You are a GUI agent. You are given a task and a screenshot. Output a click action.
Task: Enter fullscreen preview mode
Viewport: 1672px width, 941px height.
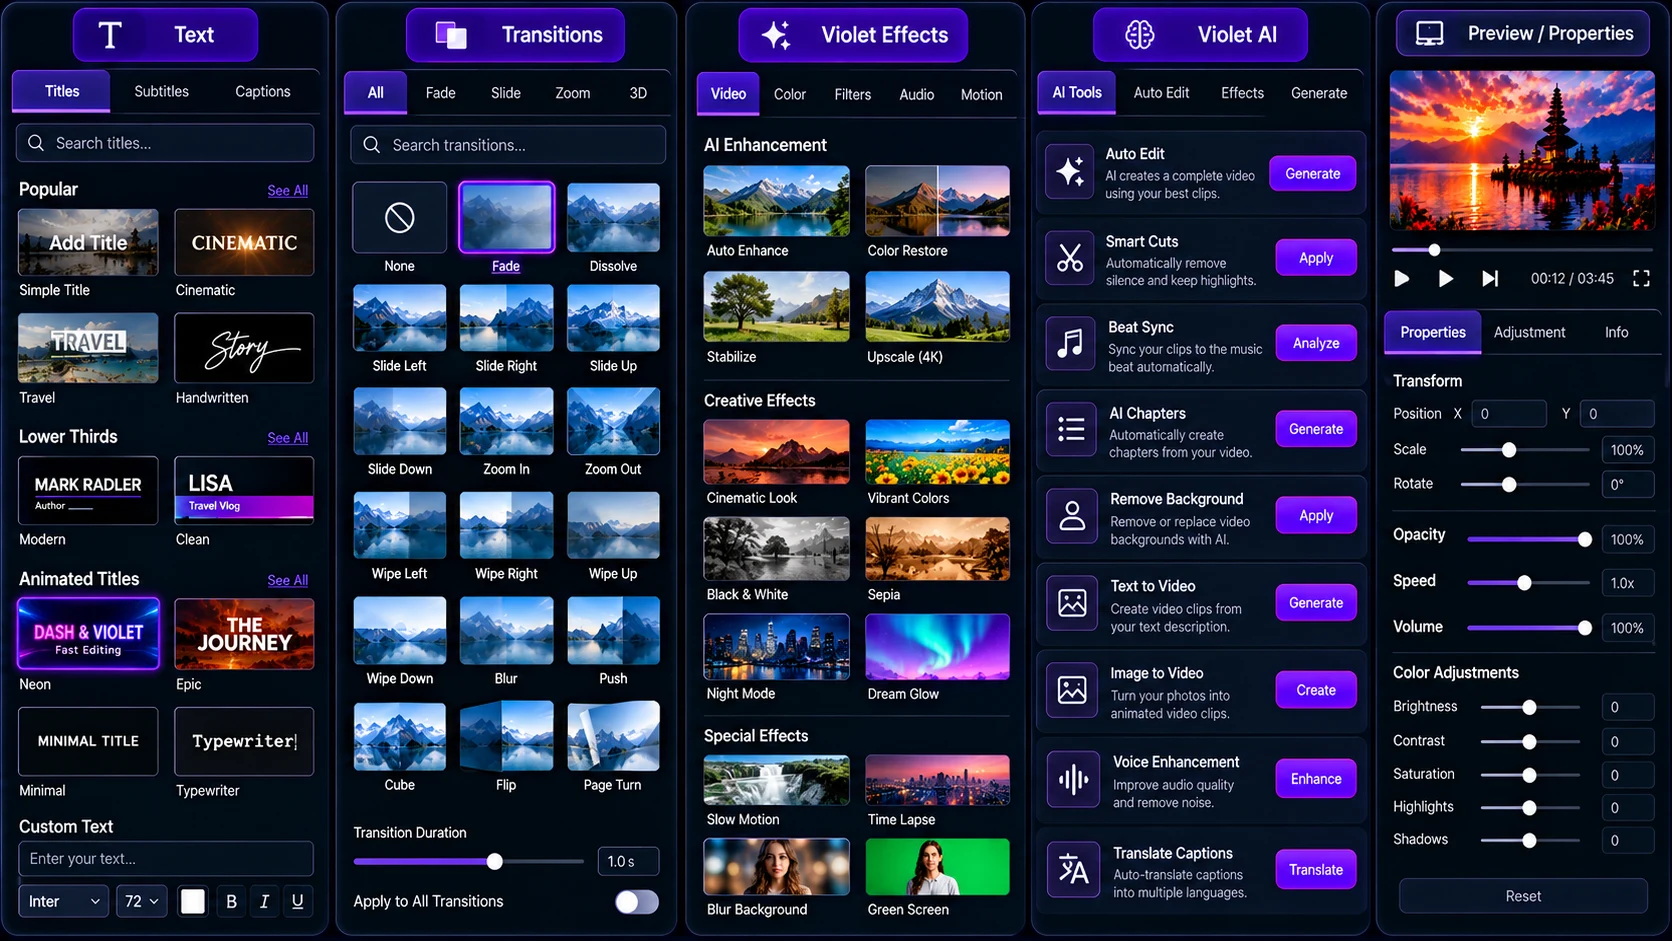(1641, 278)
